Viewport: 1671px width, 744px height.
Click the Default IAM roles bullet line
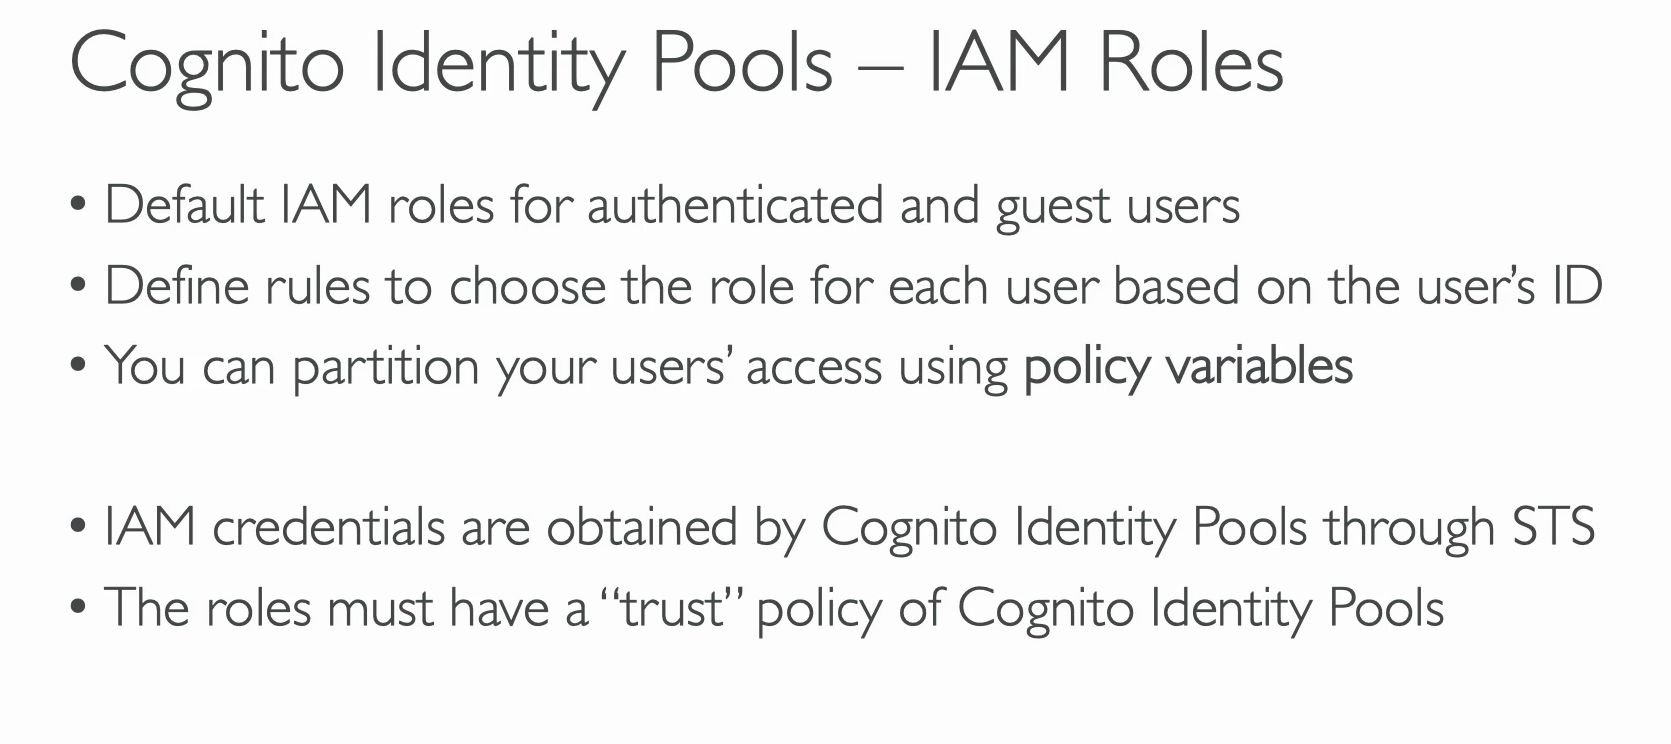click(x=672, y=207)
